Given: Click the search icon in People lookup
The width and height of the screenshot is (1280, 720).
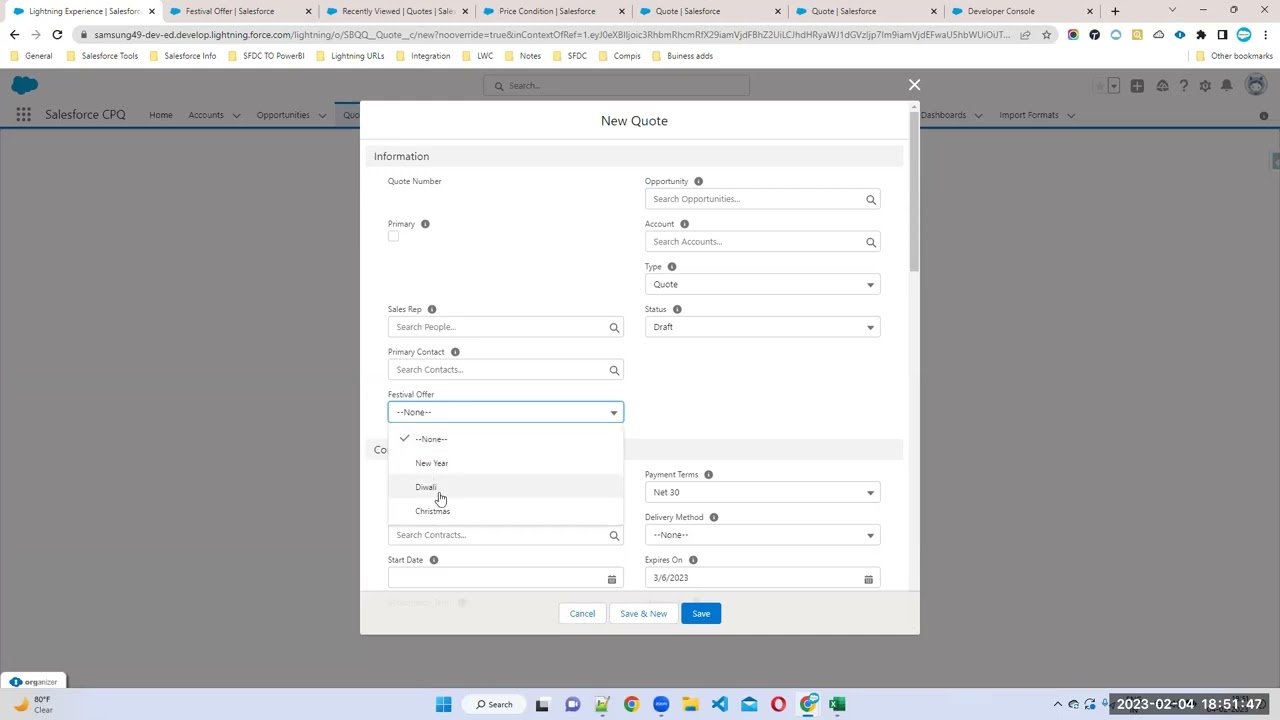Looking at the screenshot, I should [x=614, y=327].
